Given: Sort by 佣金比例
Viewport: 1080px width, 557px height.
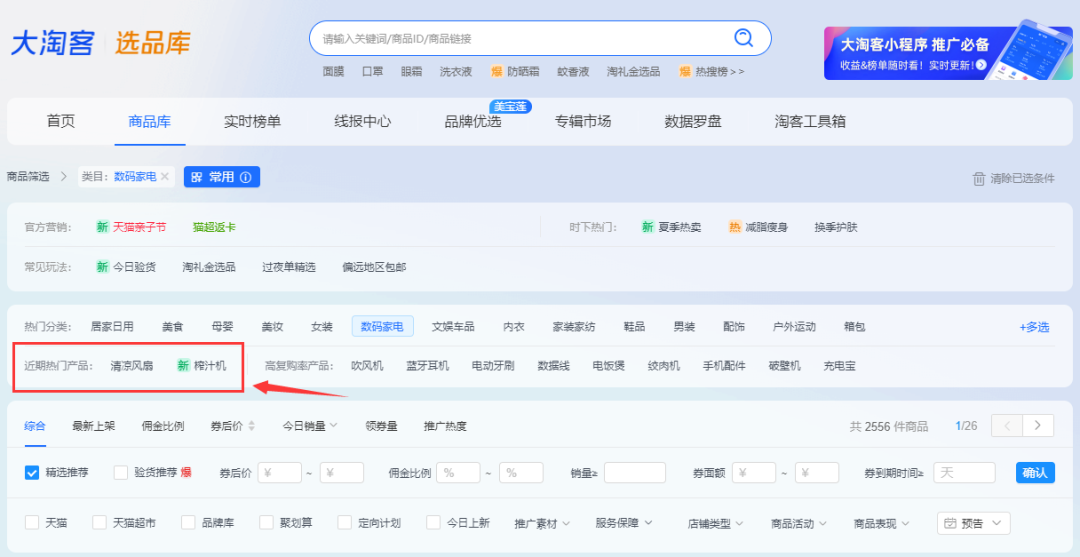Looking at the screenshot, I should 163,426.
